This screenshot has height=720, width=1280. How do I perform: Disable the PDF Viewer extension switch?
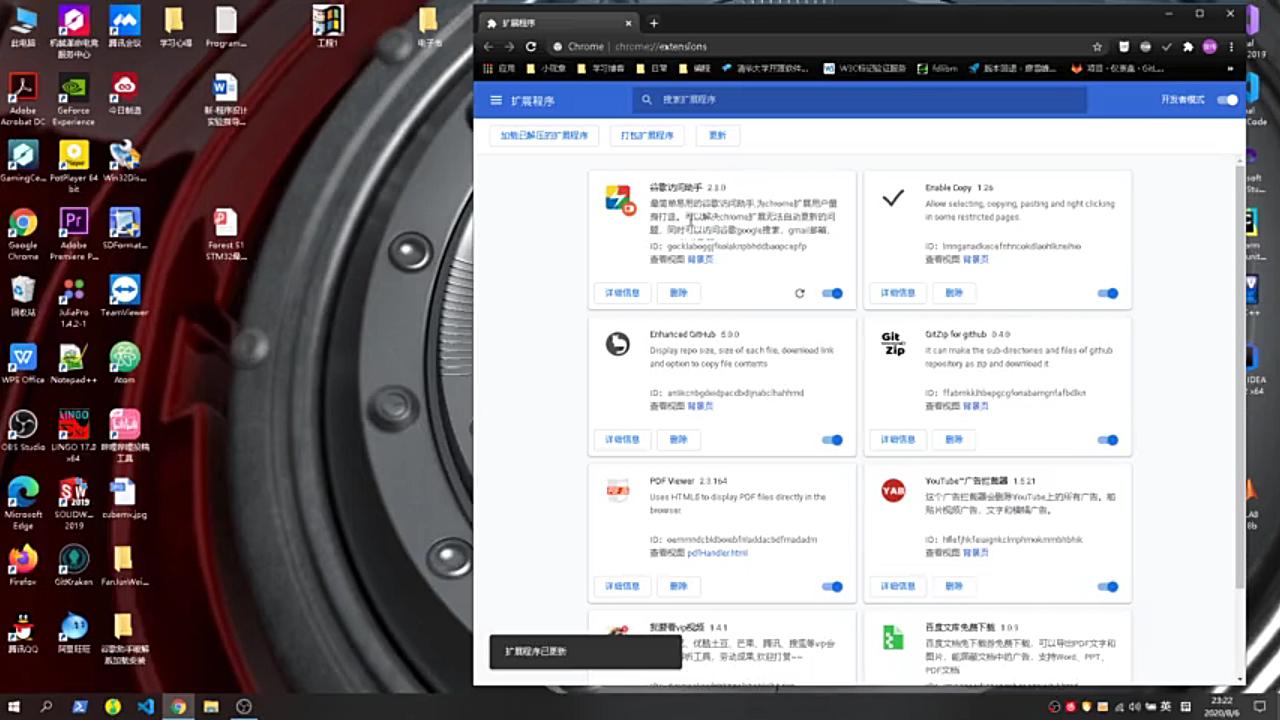[832, 587]
